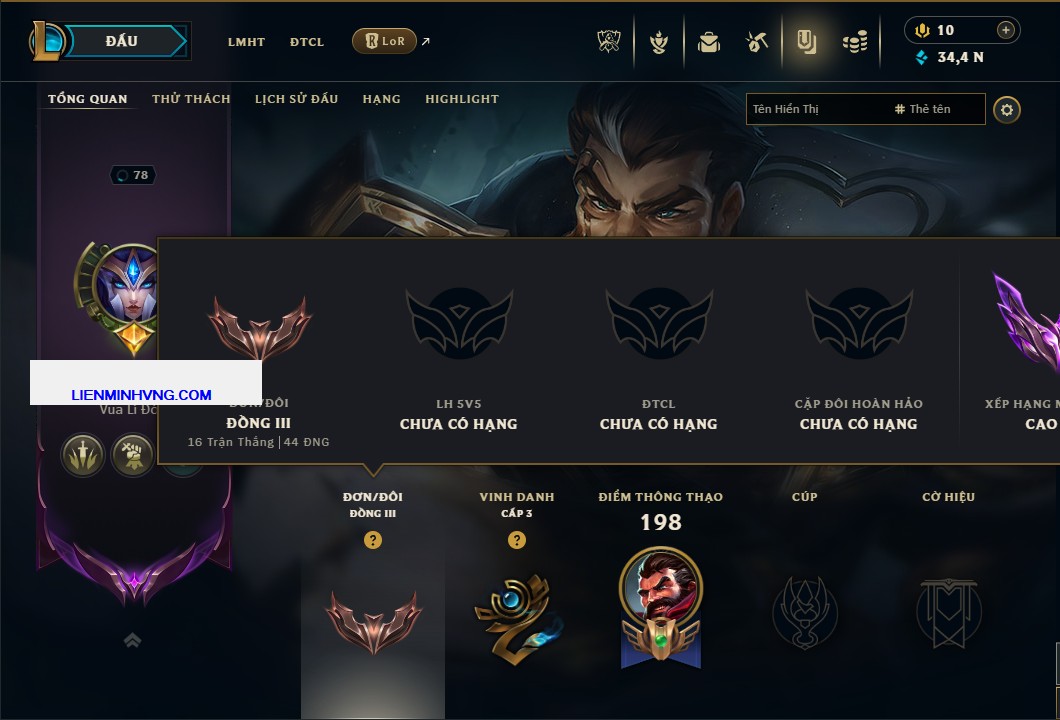Open the LoR external link button
The height and width of the screenshot is (720, 1060).
click(384, 41)
